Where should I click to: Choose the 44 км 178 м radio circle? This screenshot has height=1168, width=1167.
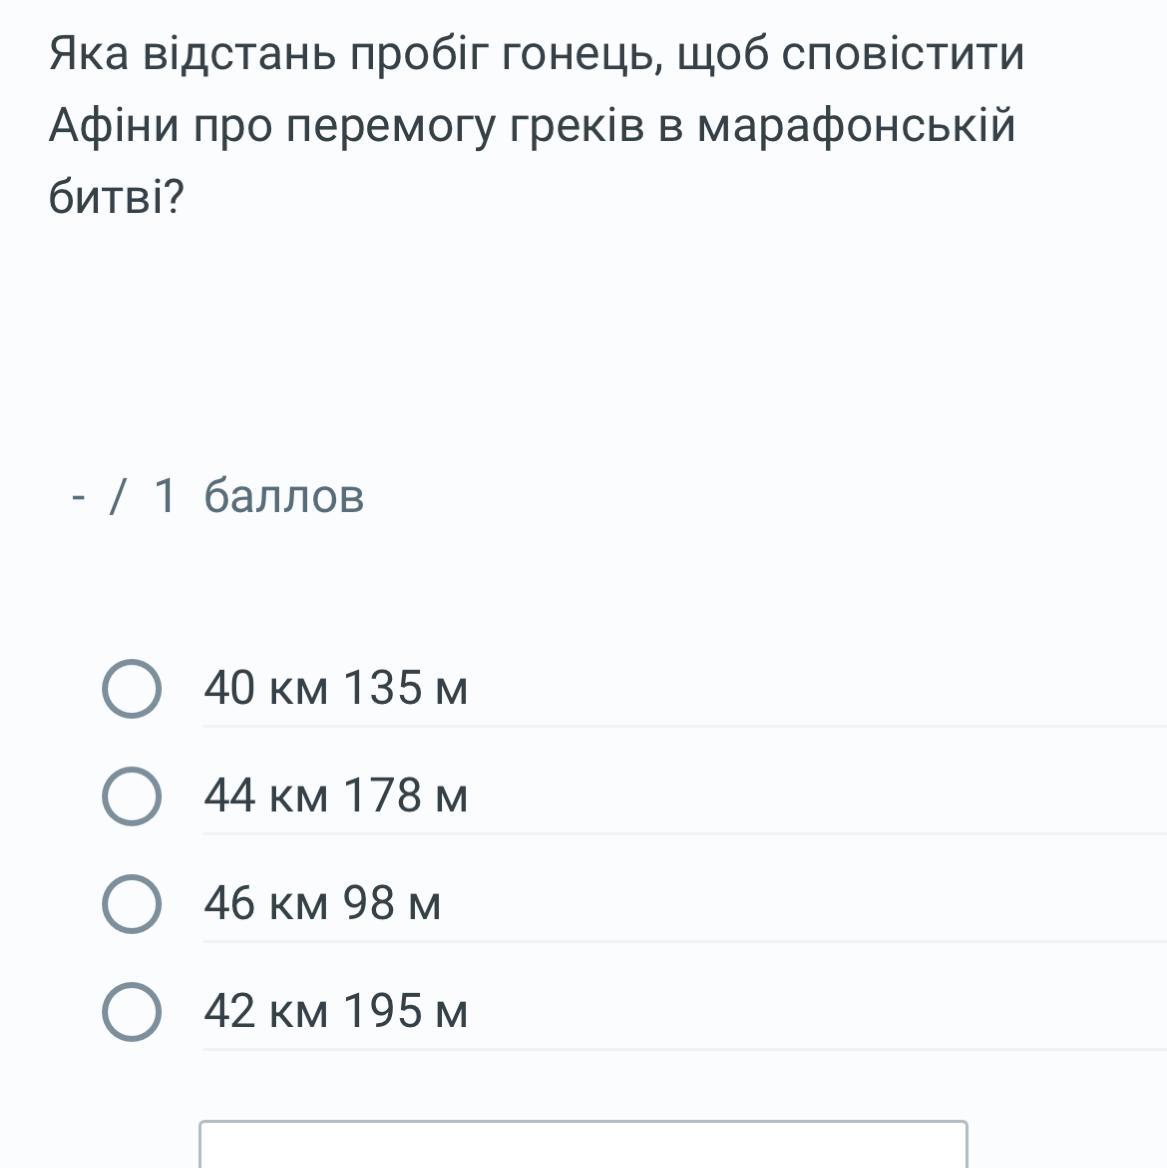[x=131, y=797]
